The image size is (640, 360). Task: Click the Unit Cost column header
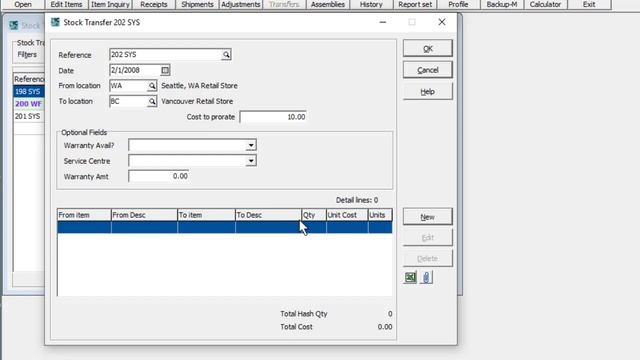347,215
